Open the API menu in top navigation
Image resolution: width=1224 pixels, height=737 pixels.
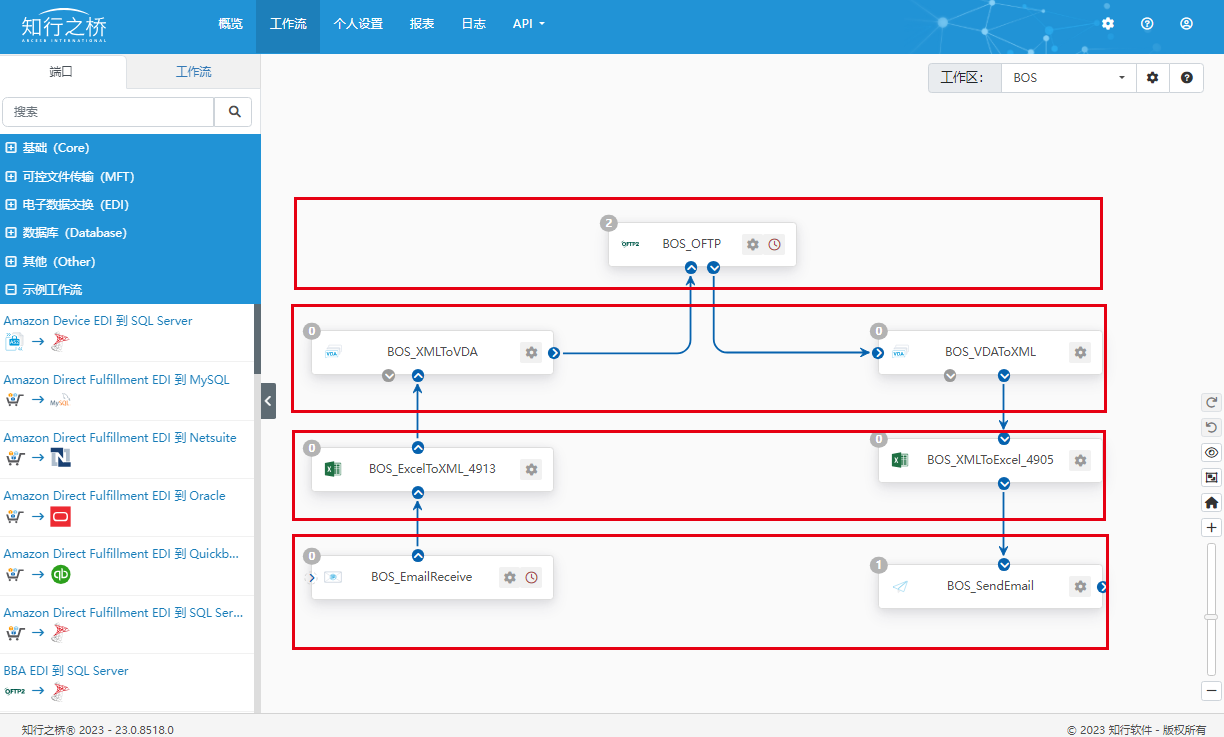point(528,23)
